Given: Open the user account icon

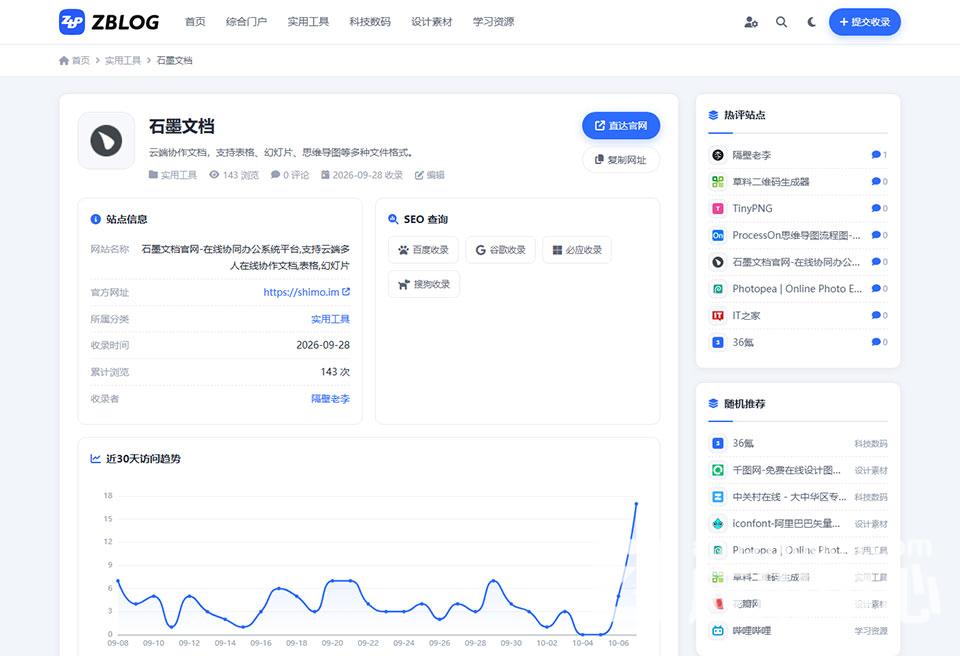Looking at the screenshot, I should click(x=751, y=22).
